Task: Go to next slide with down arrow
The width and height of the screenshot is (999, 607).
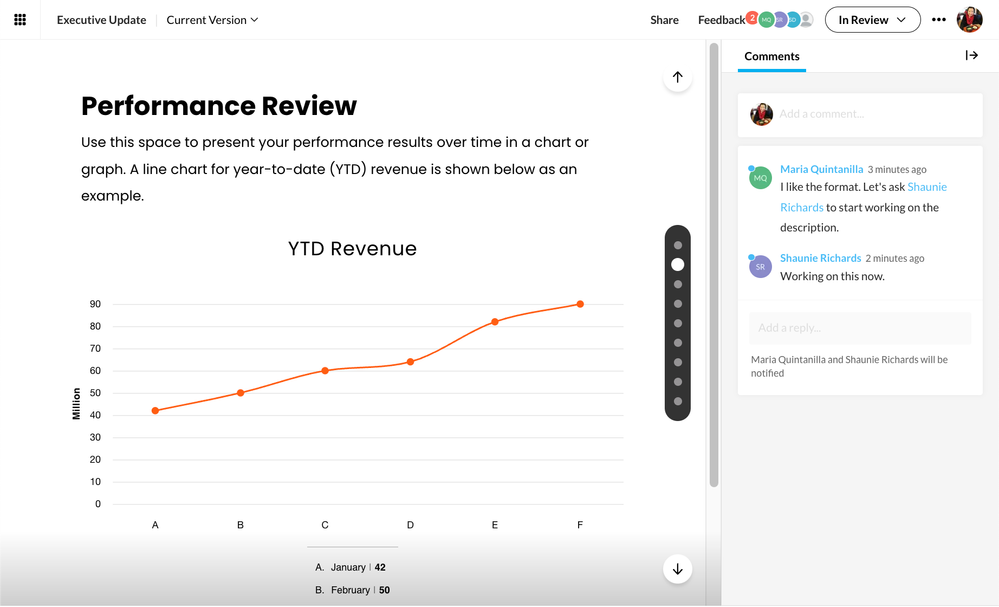Action: pyautogui.click(x=677, y=569)
